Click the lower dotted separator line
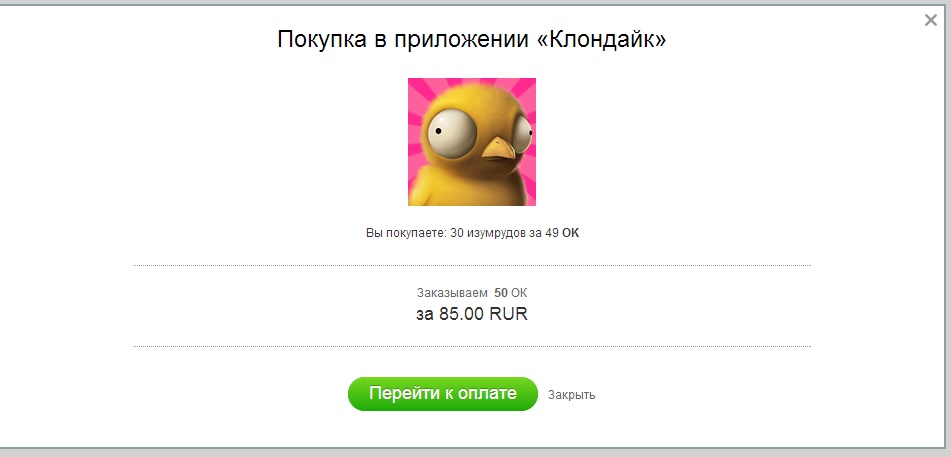This screenshot has height=457, width=951. (x=472, y=347)
